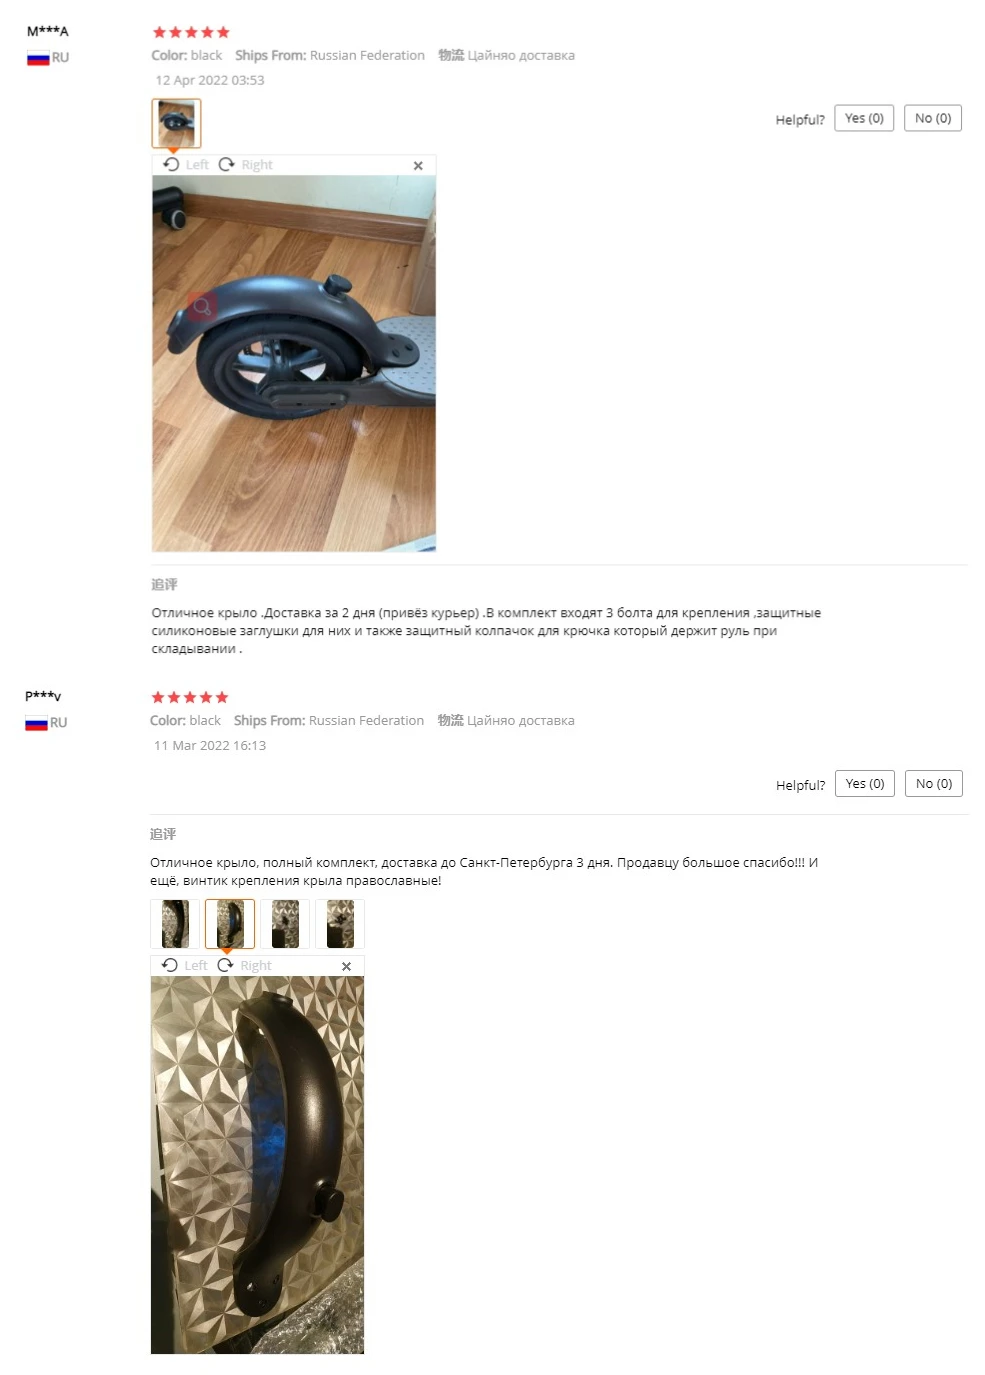Close P***v's expanded fender photo
The image size is (985, 1375).
[x=346, y=967]
